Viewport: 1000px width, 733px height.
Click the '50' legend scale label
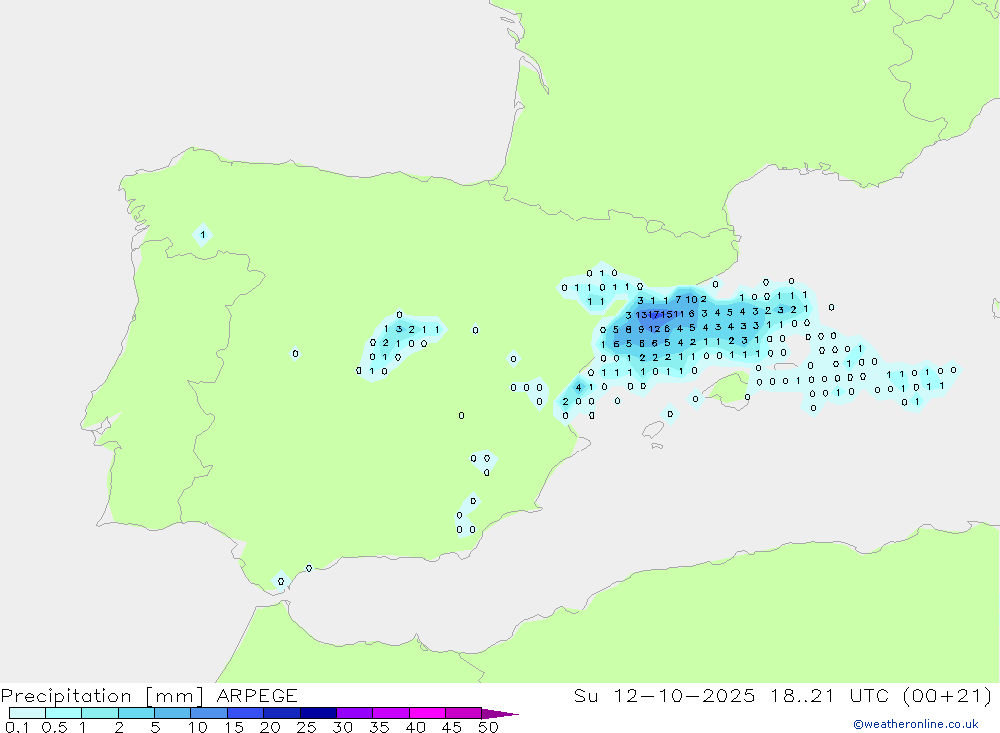click(x=488, y=727)
